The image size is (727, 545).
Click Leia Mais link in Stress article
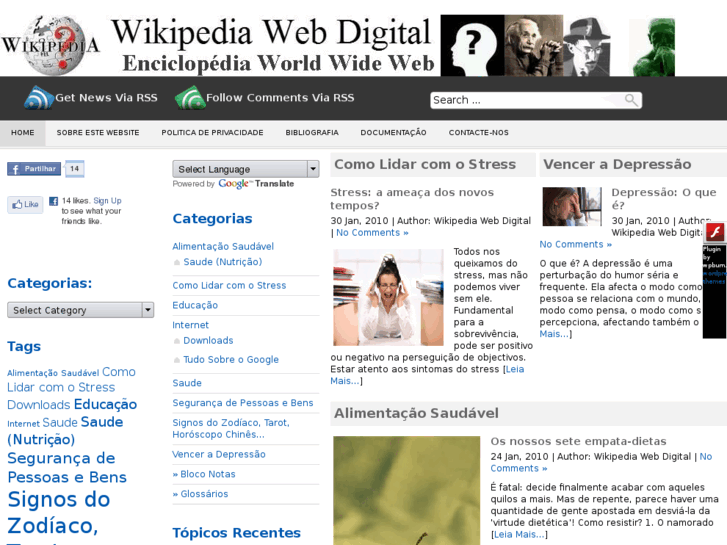pos(427,375)
